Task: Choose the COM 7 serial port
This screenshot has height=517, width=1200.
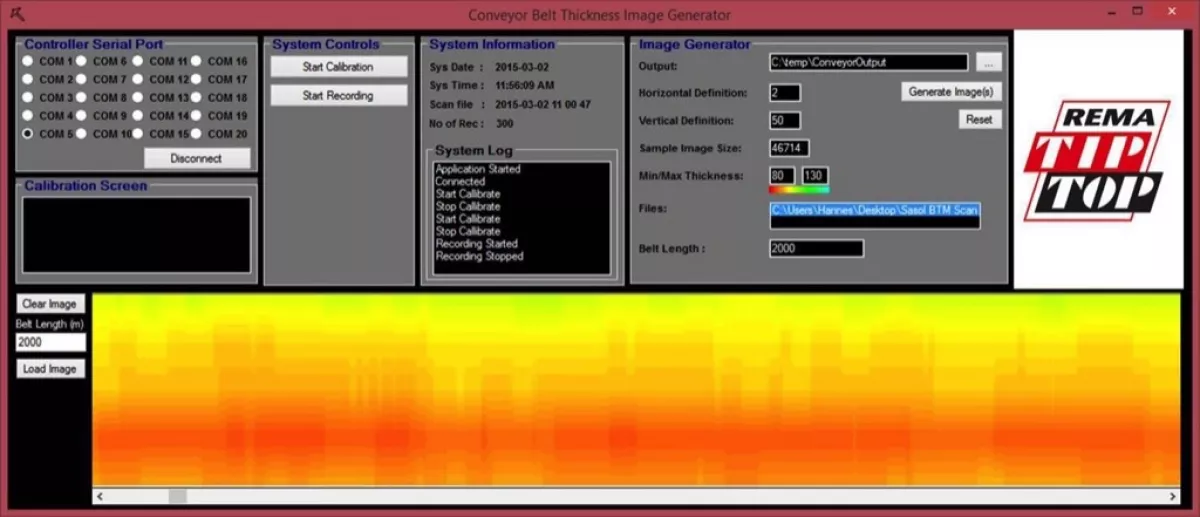Action: (82, 80)
